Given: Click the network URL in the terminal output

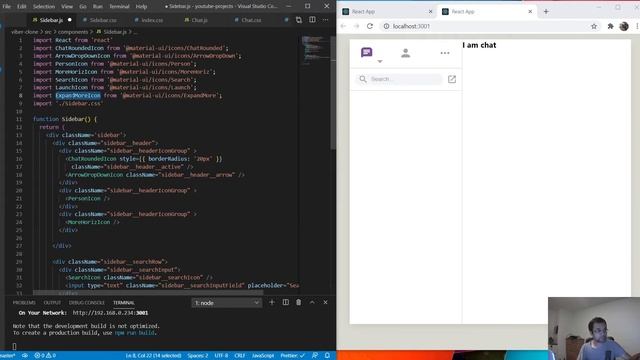Looking at the screenshot, I should tap(110, 313).
